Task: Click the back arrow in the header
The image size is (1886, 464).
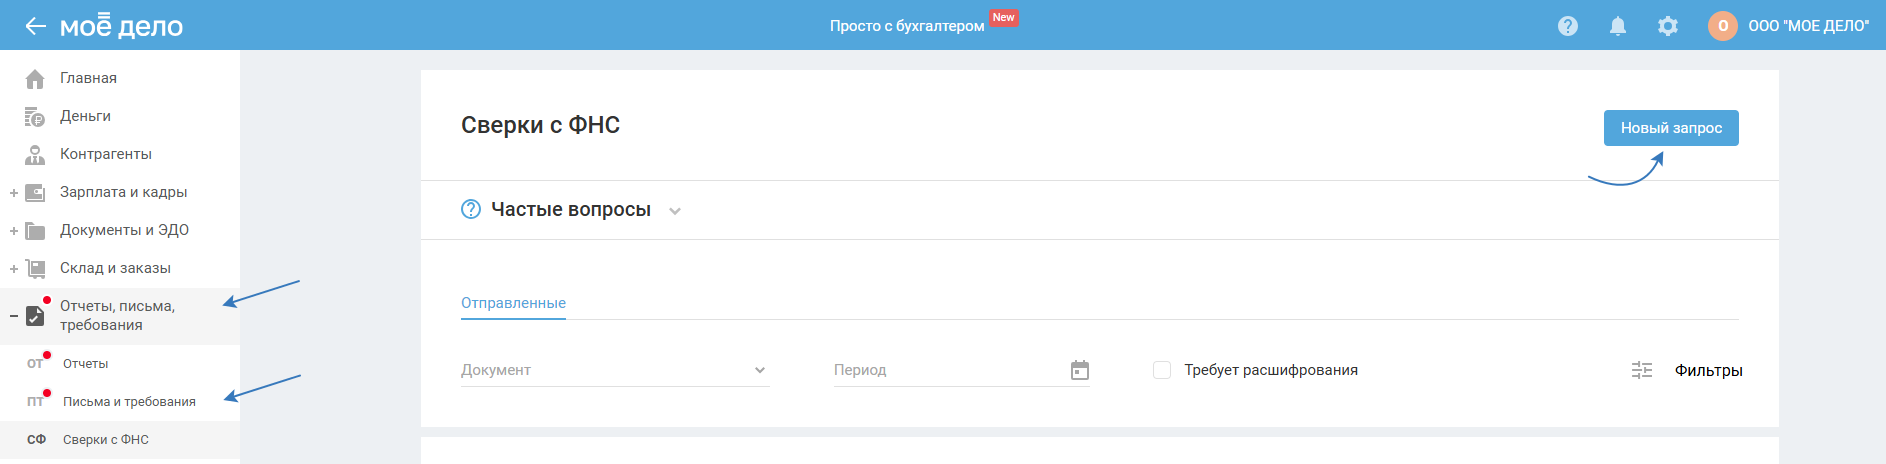Action: (35, 26)
